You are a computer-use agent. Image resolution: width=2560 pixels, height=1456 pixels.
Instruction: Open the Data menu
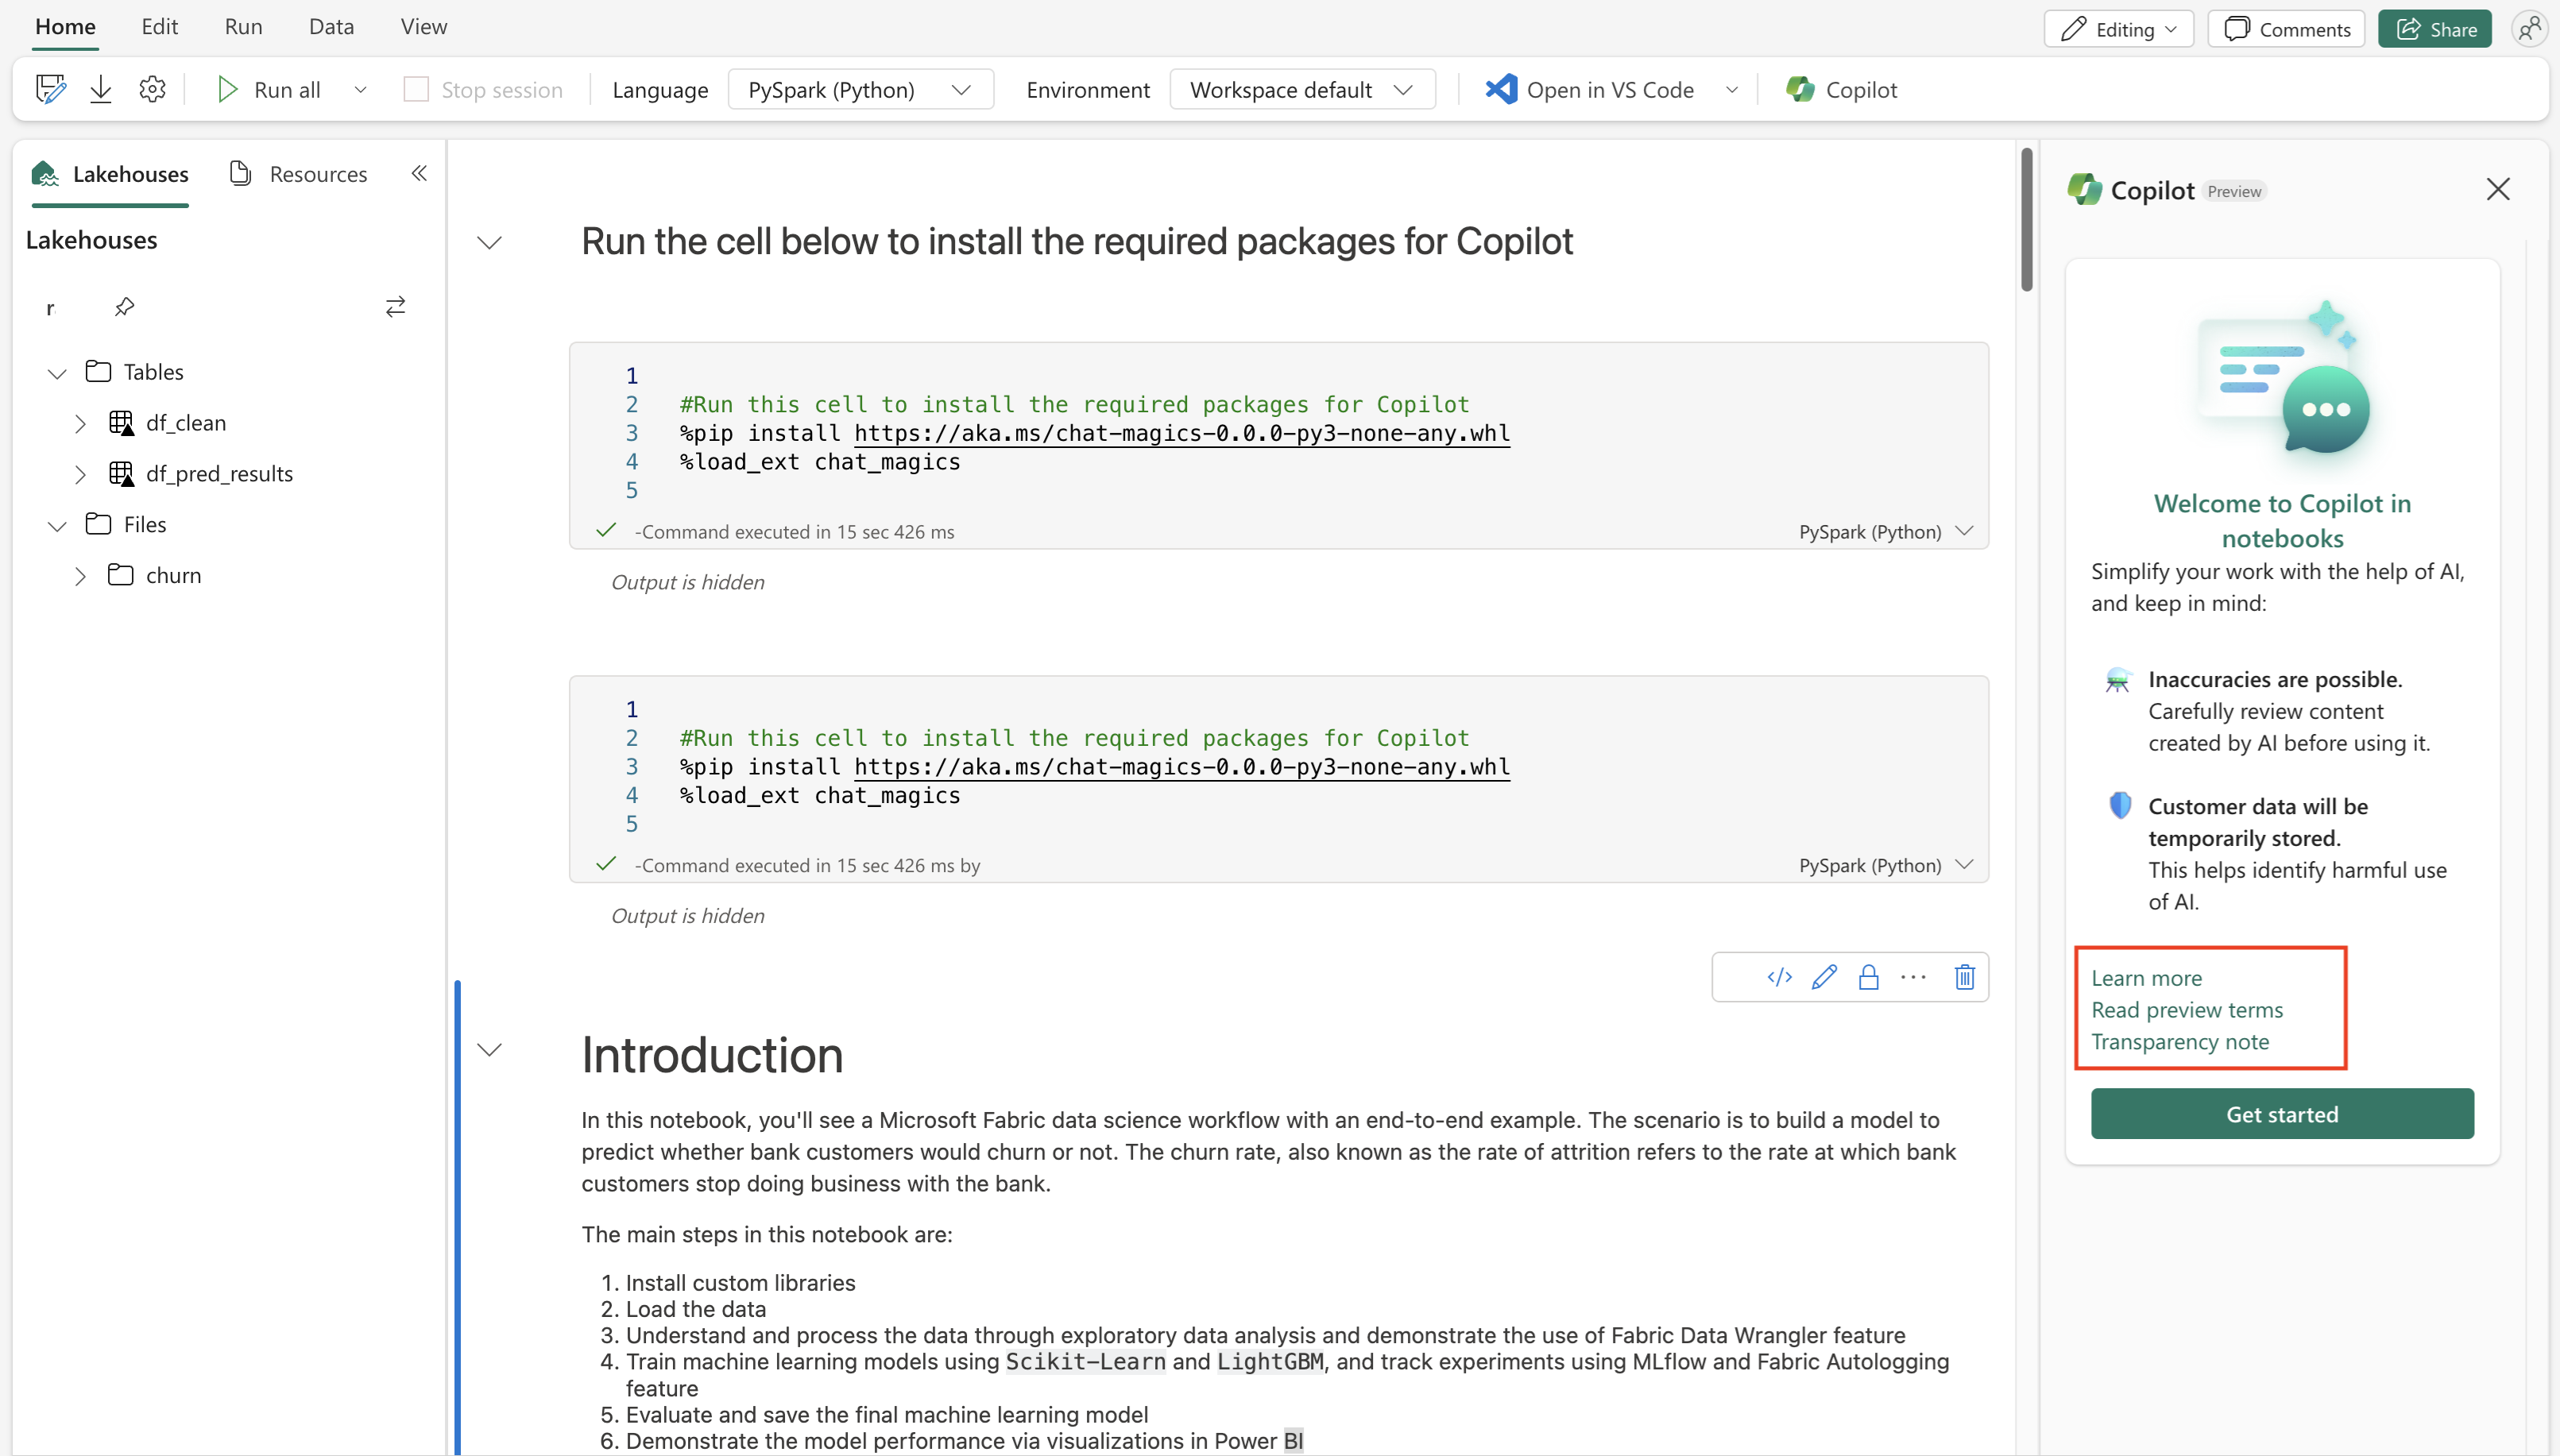(x=331, y=27)
